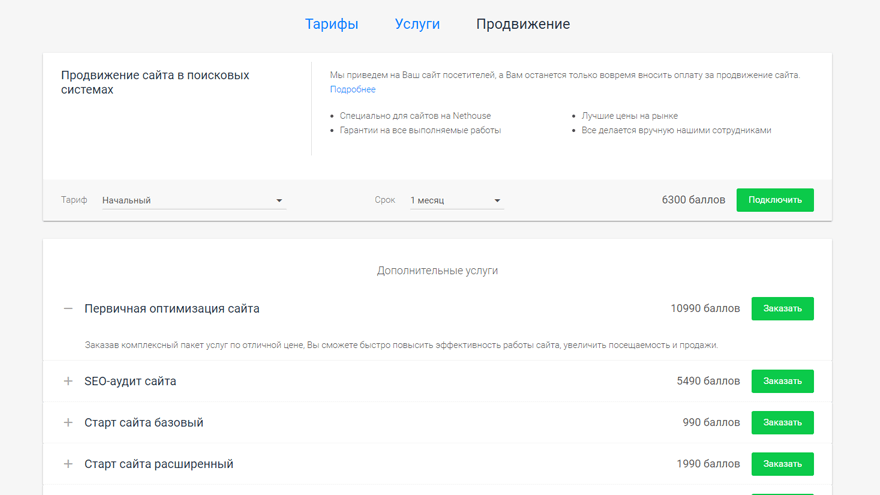Collapse Первичная оптимизация сайта with minus icon
Screen dimensions: 880x495
coord(68,309)
